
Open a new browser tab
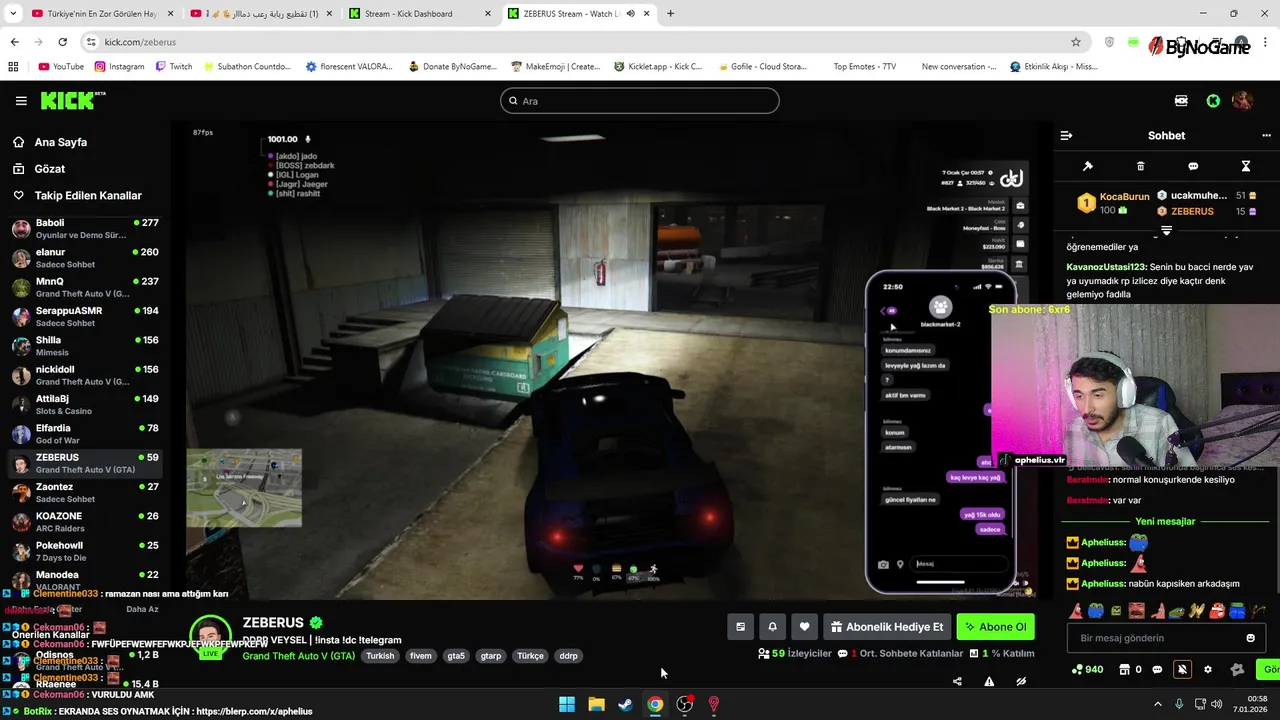[670, 14]
